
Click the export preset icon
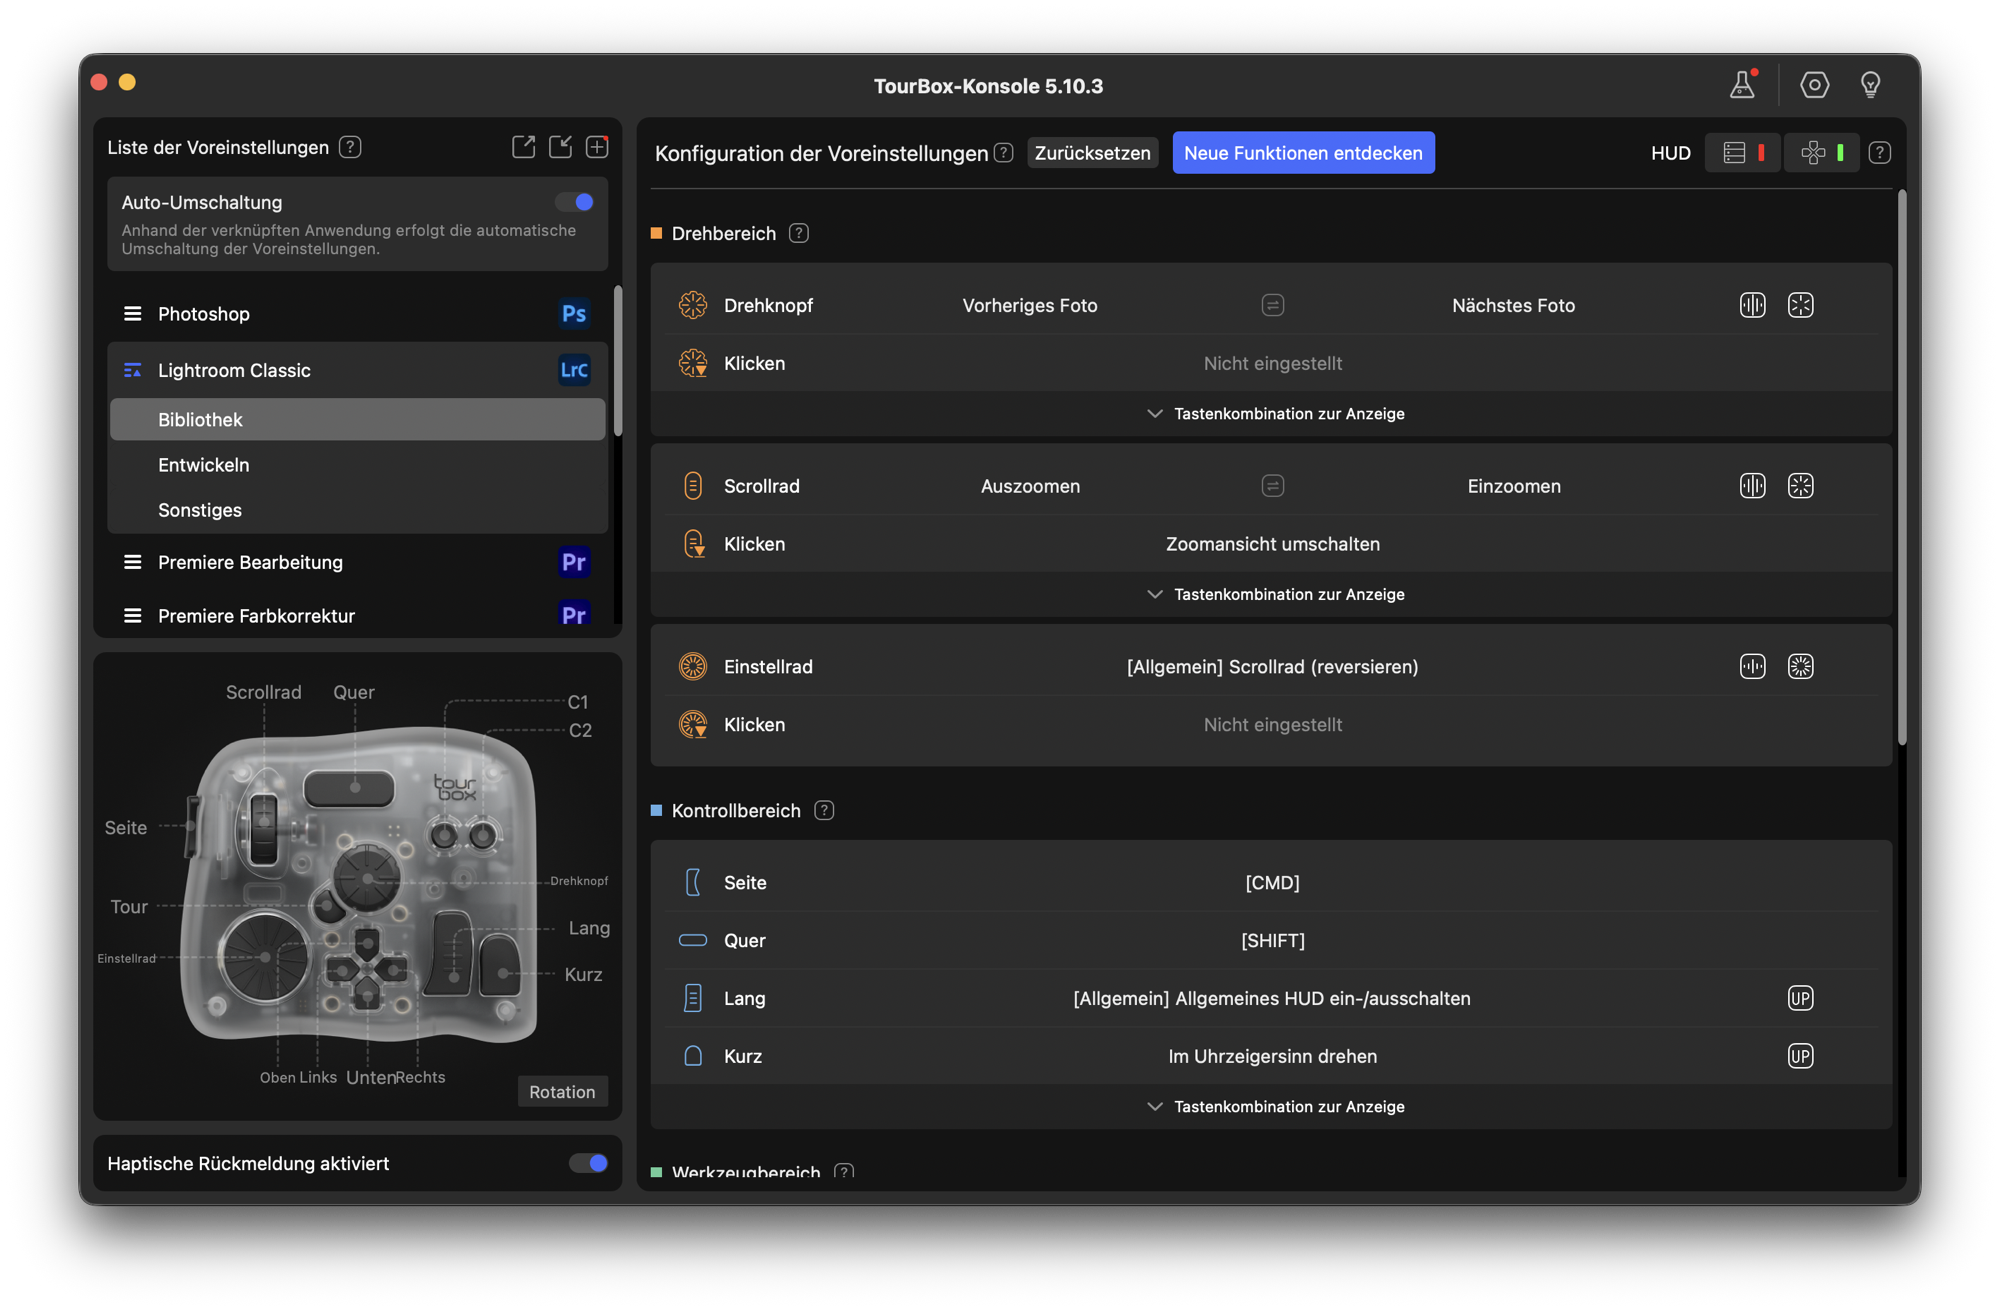tap(523, 147)
